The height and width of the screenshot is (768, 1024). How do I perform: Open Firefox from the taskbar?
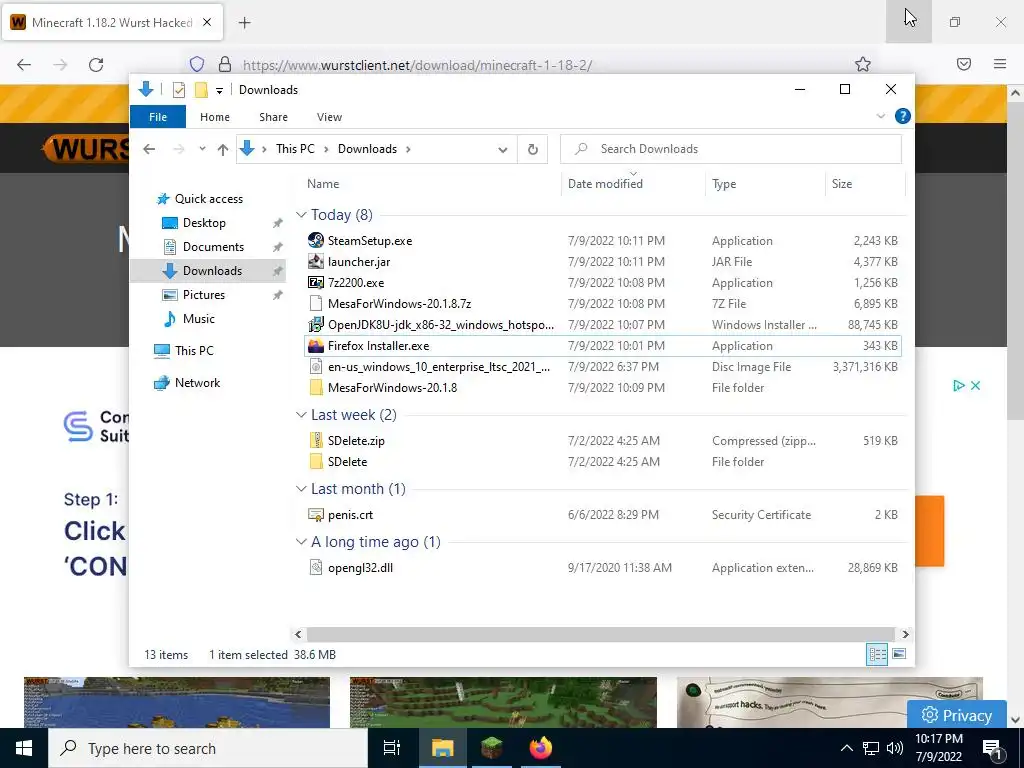pyautogui.click(x=541, y=748)
